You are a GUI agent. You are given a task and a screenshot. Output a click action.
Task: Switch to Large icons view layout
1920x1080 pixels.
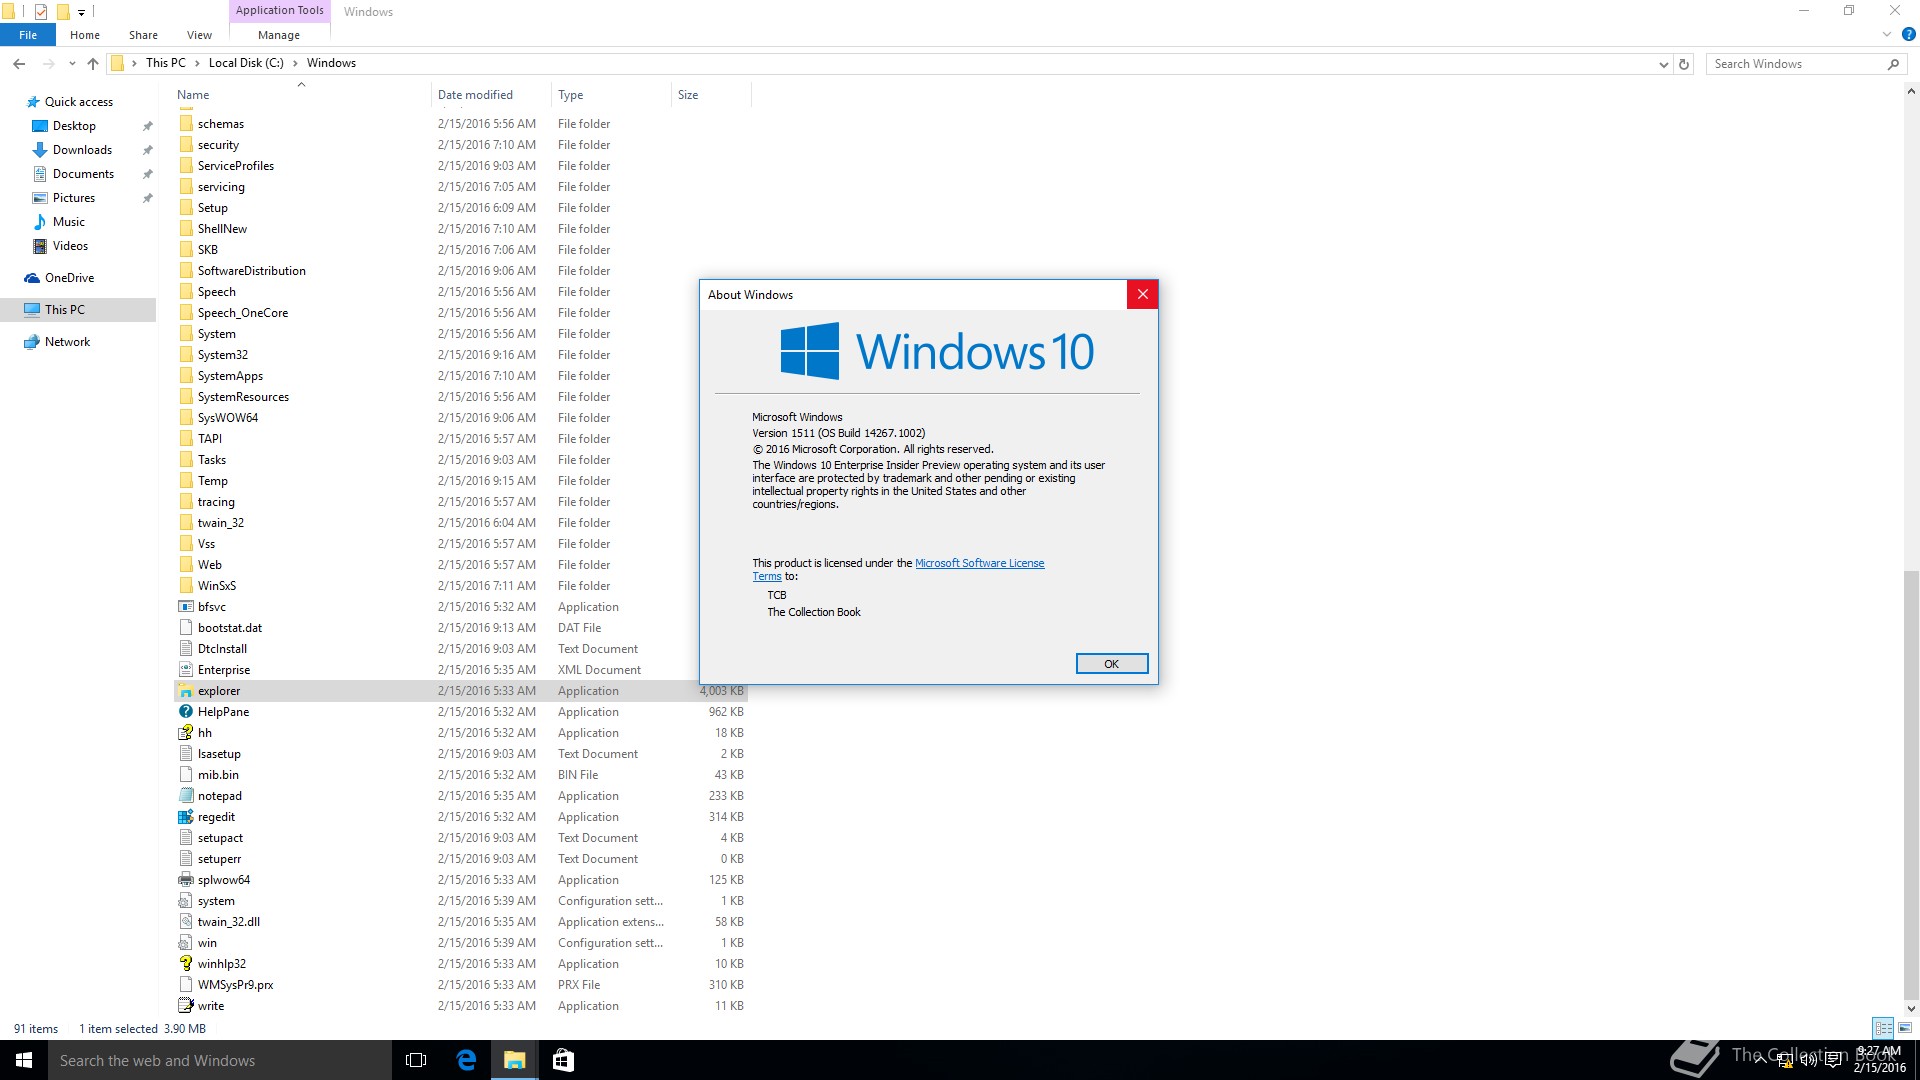tap(1905, 1028)
